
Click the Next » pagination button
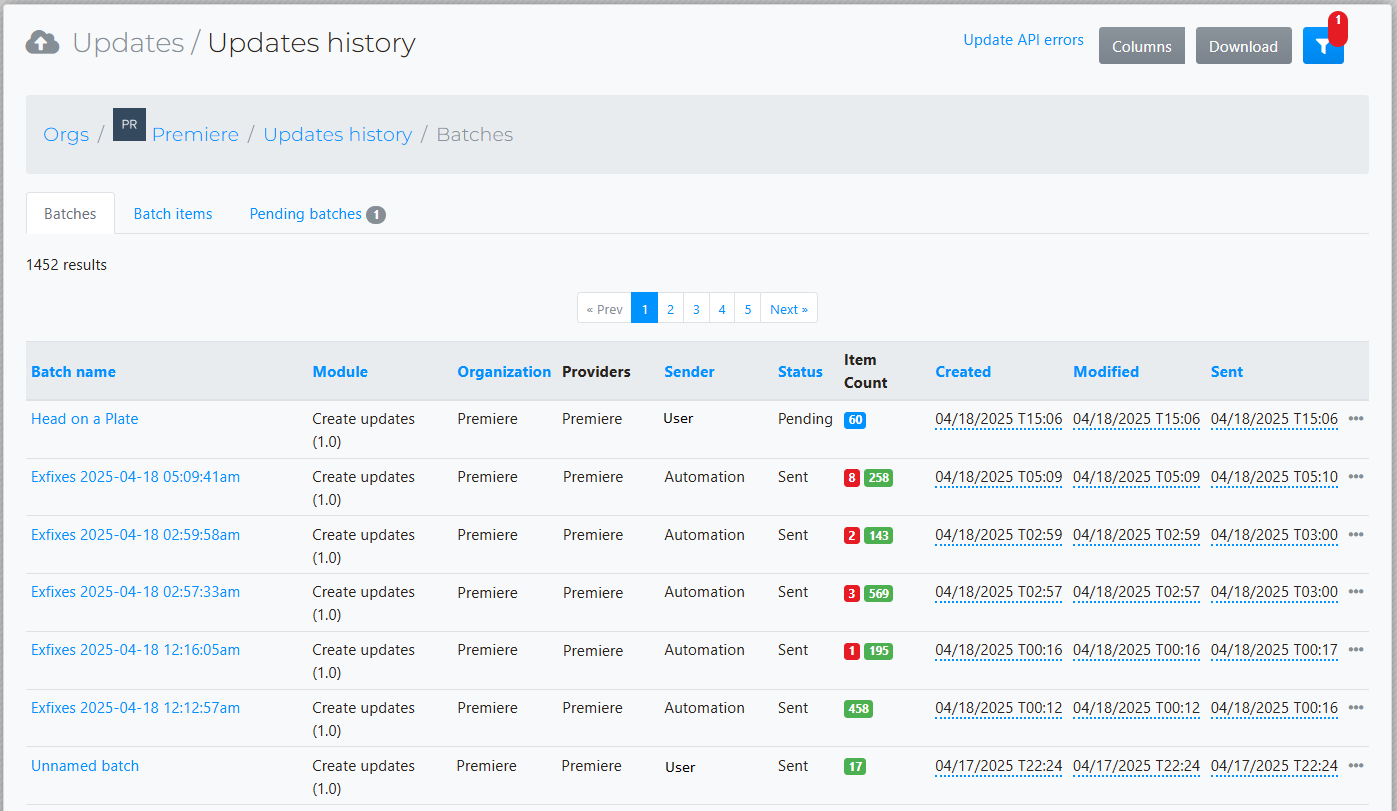click(789, 309)
